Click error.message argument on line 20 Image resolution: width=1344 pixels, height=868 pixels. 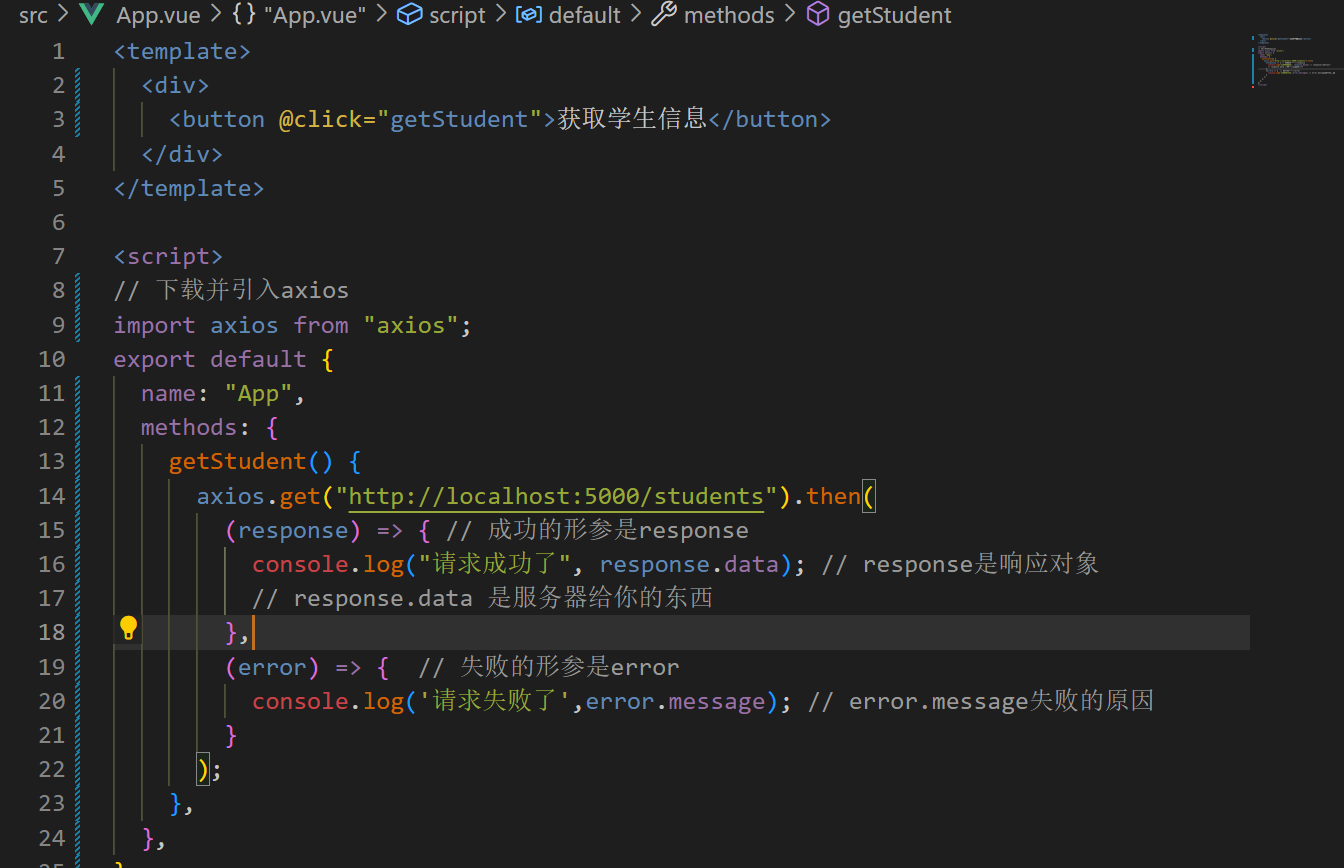(675, 701)
